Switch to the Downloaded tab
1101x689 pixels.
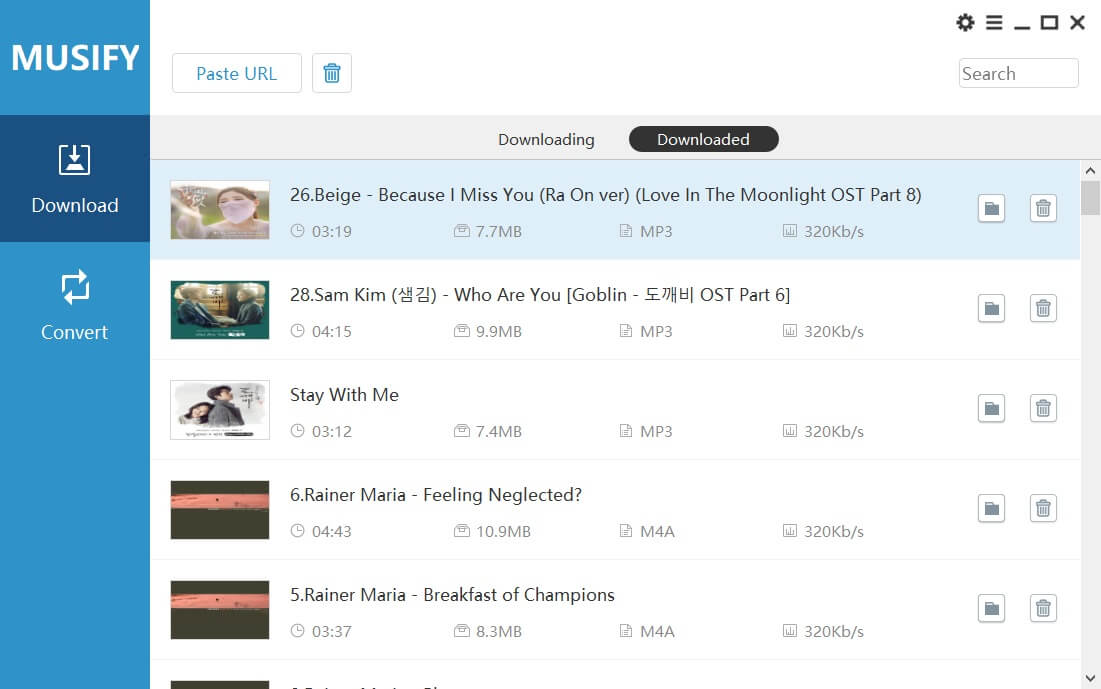[x=704, y=139]
